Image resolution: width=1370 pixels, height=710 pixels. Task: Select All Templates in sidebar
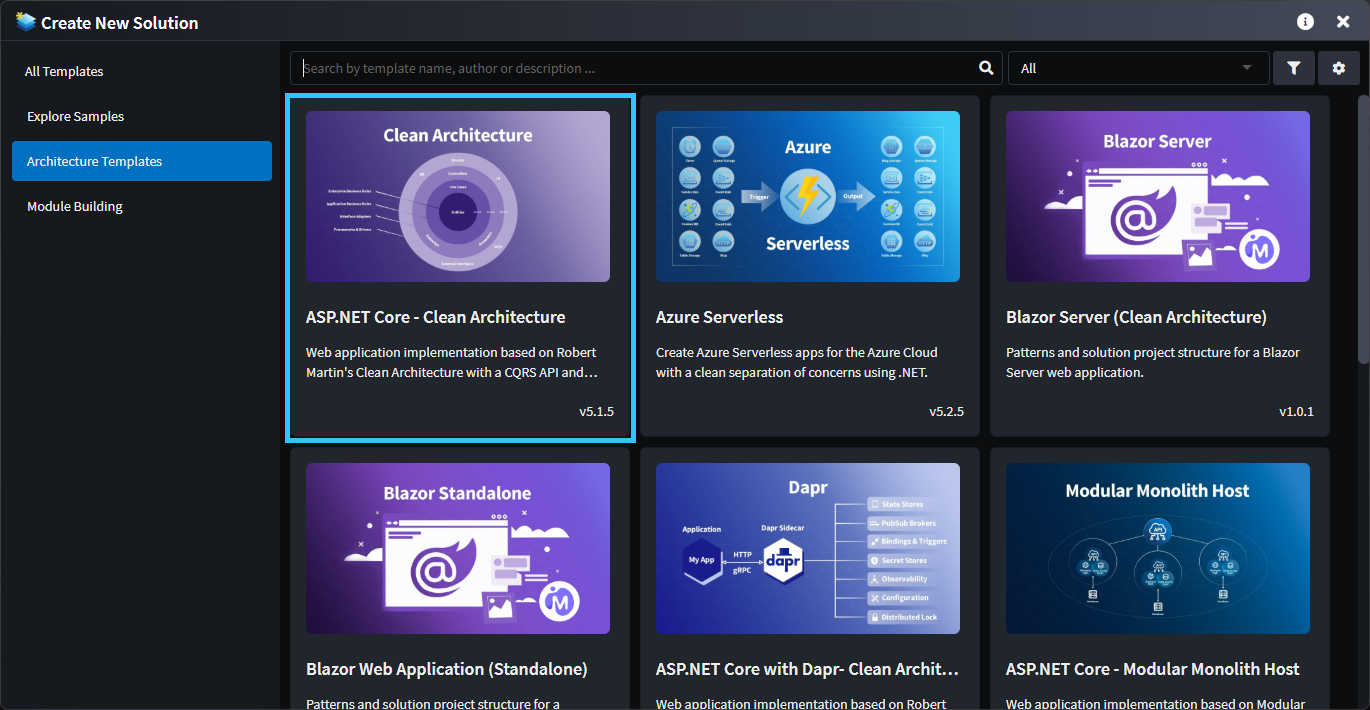click(64, 71)
